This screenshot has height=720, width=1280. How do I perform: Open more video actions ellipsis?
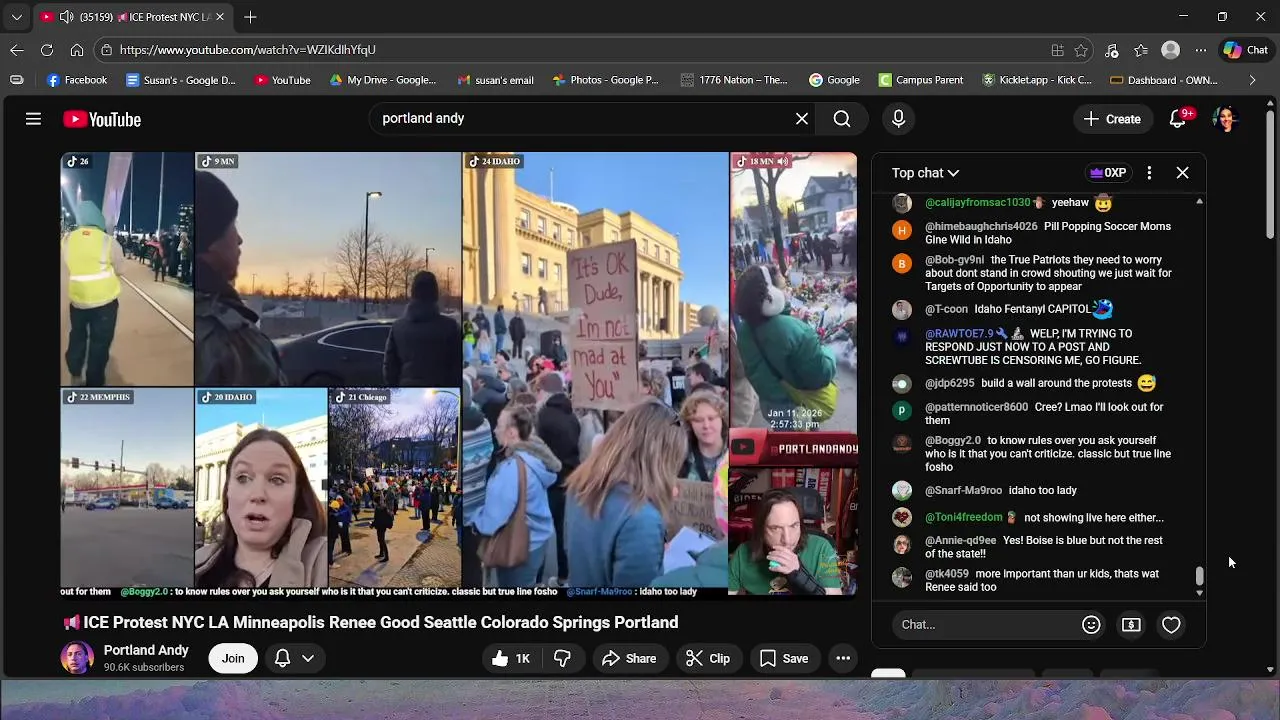(x=843, y=658)
